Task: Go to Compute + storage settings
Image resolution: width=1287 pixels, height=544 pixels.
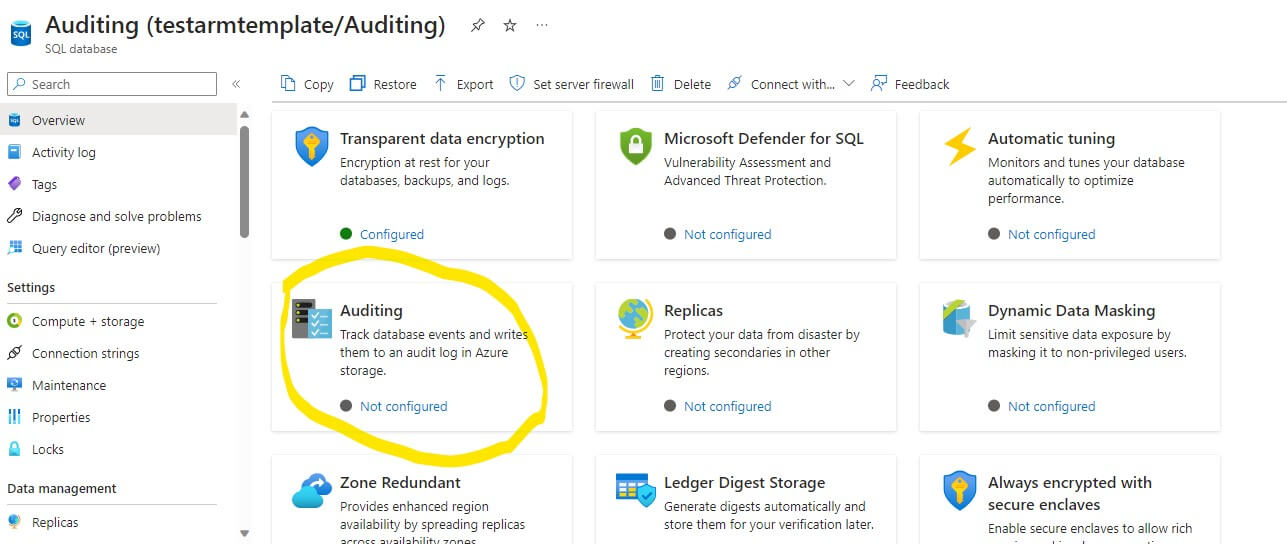Action: click(87, 321)
